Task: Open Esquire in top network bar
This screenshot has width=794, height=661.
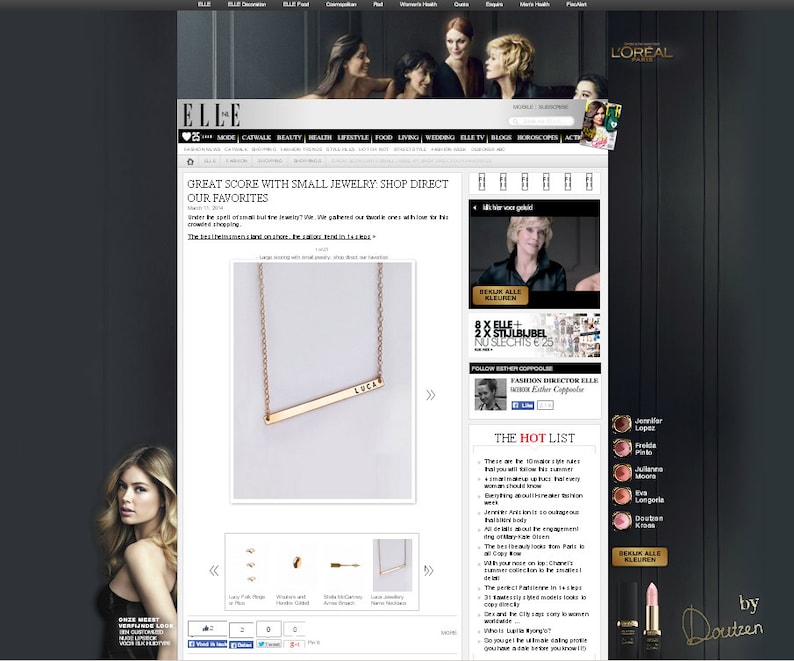Action: [494, 5]
